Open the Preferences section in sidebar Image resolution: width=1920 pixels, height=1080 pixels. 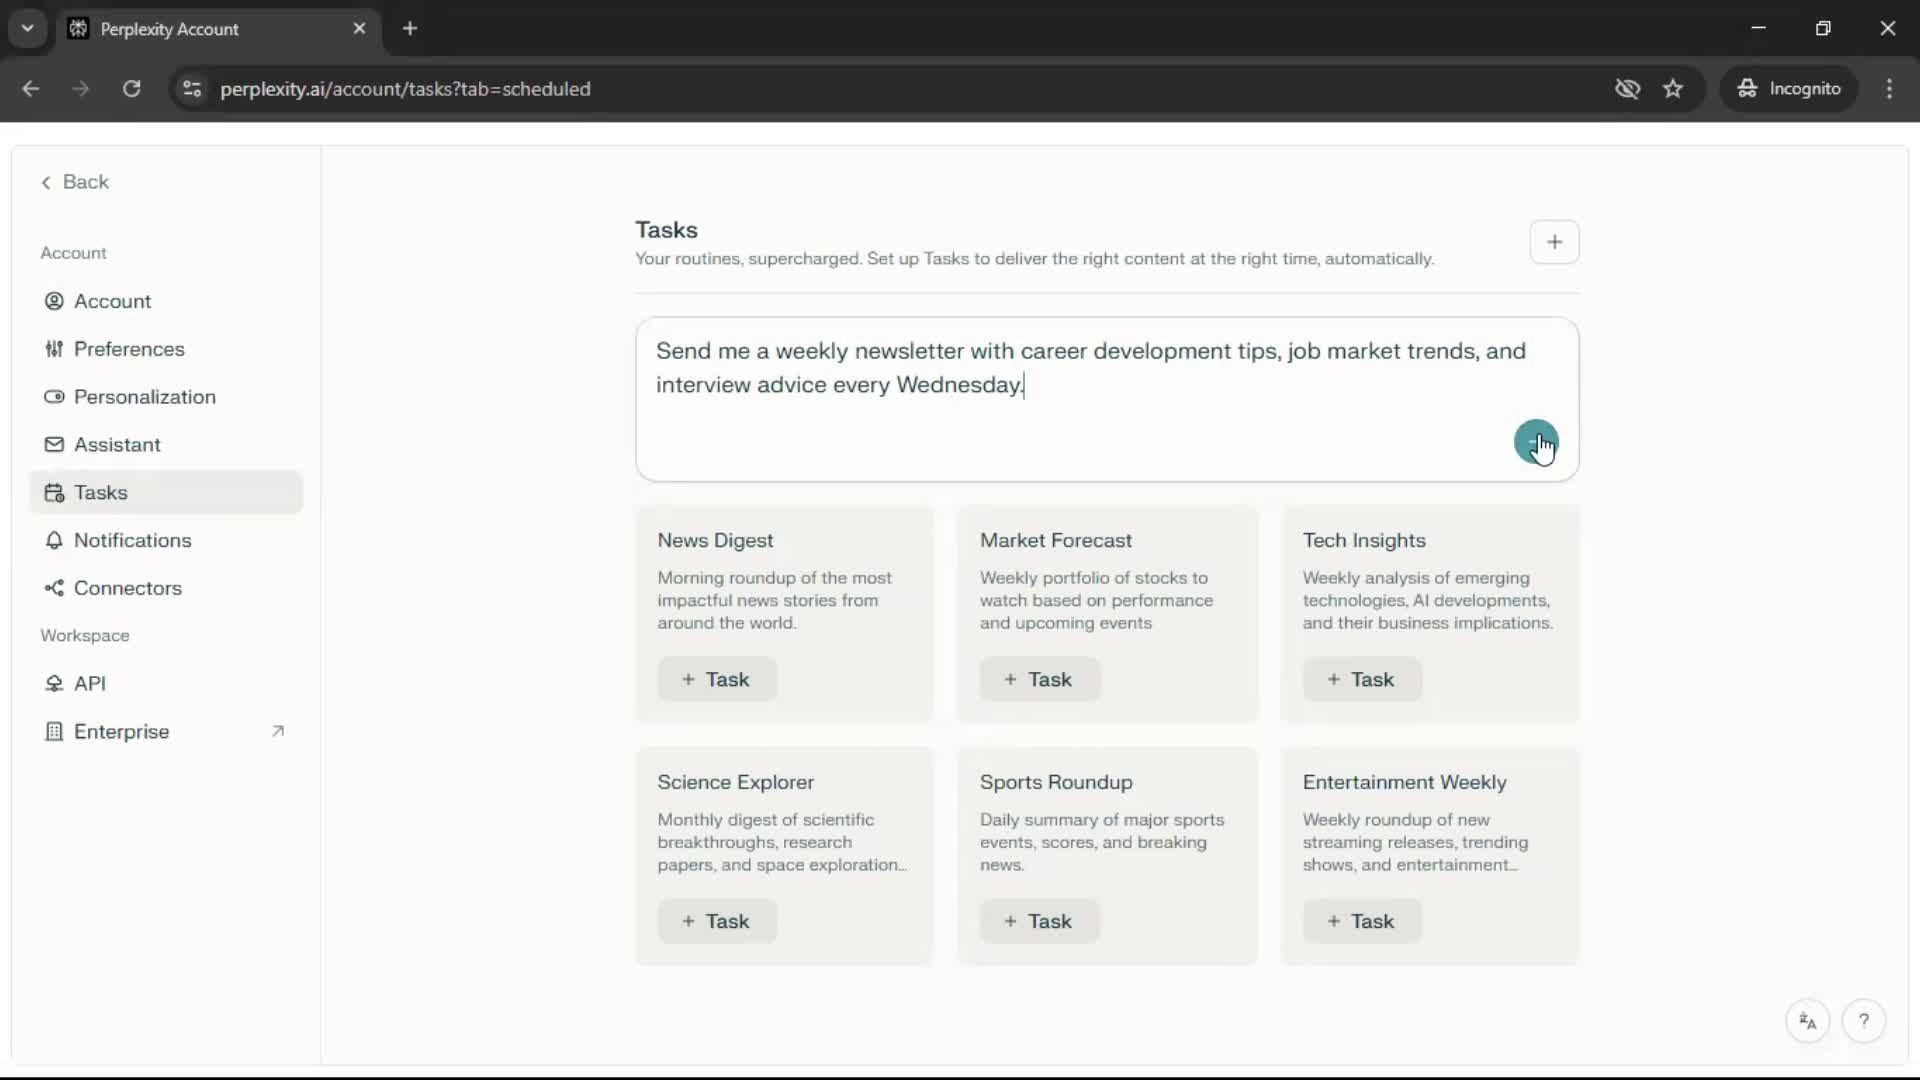[129, 349]
